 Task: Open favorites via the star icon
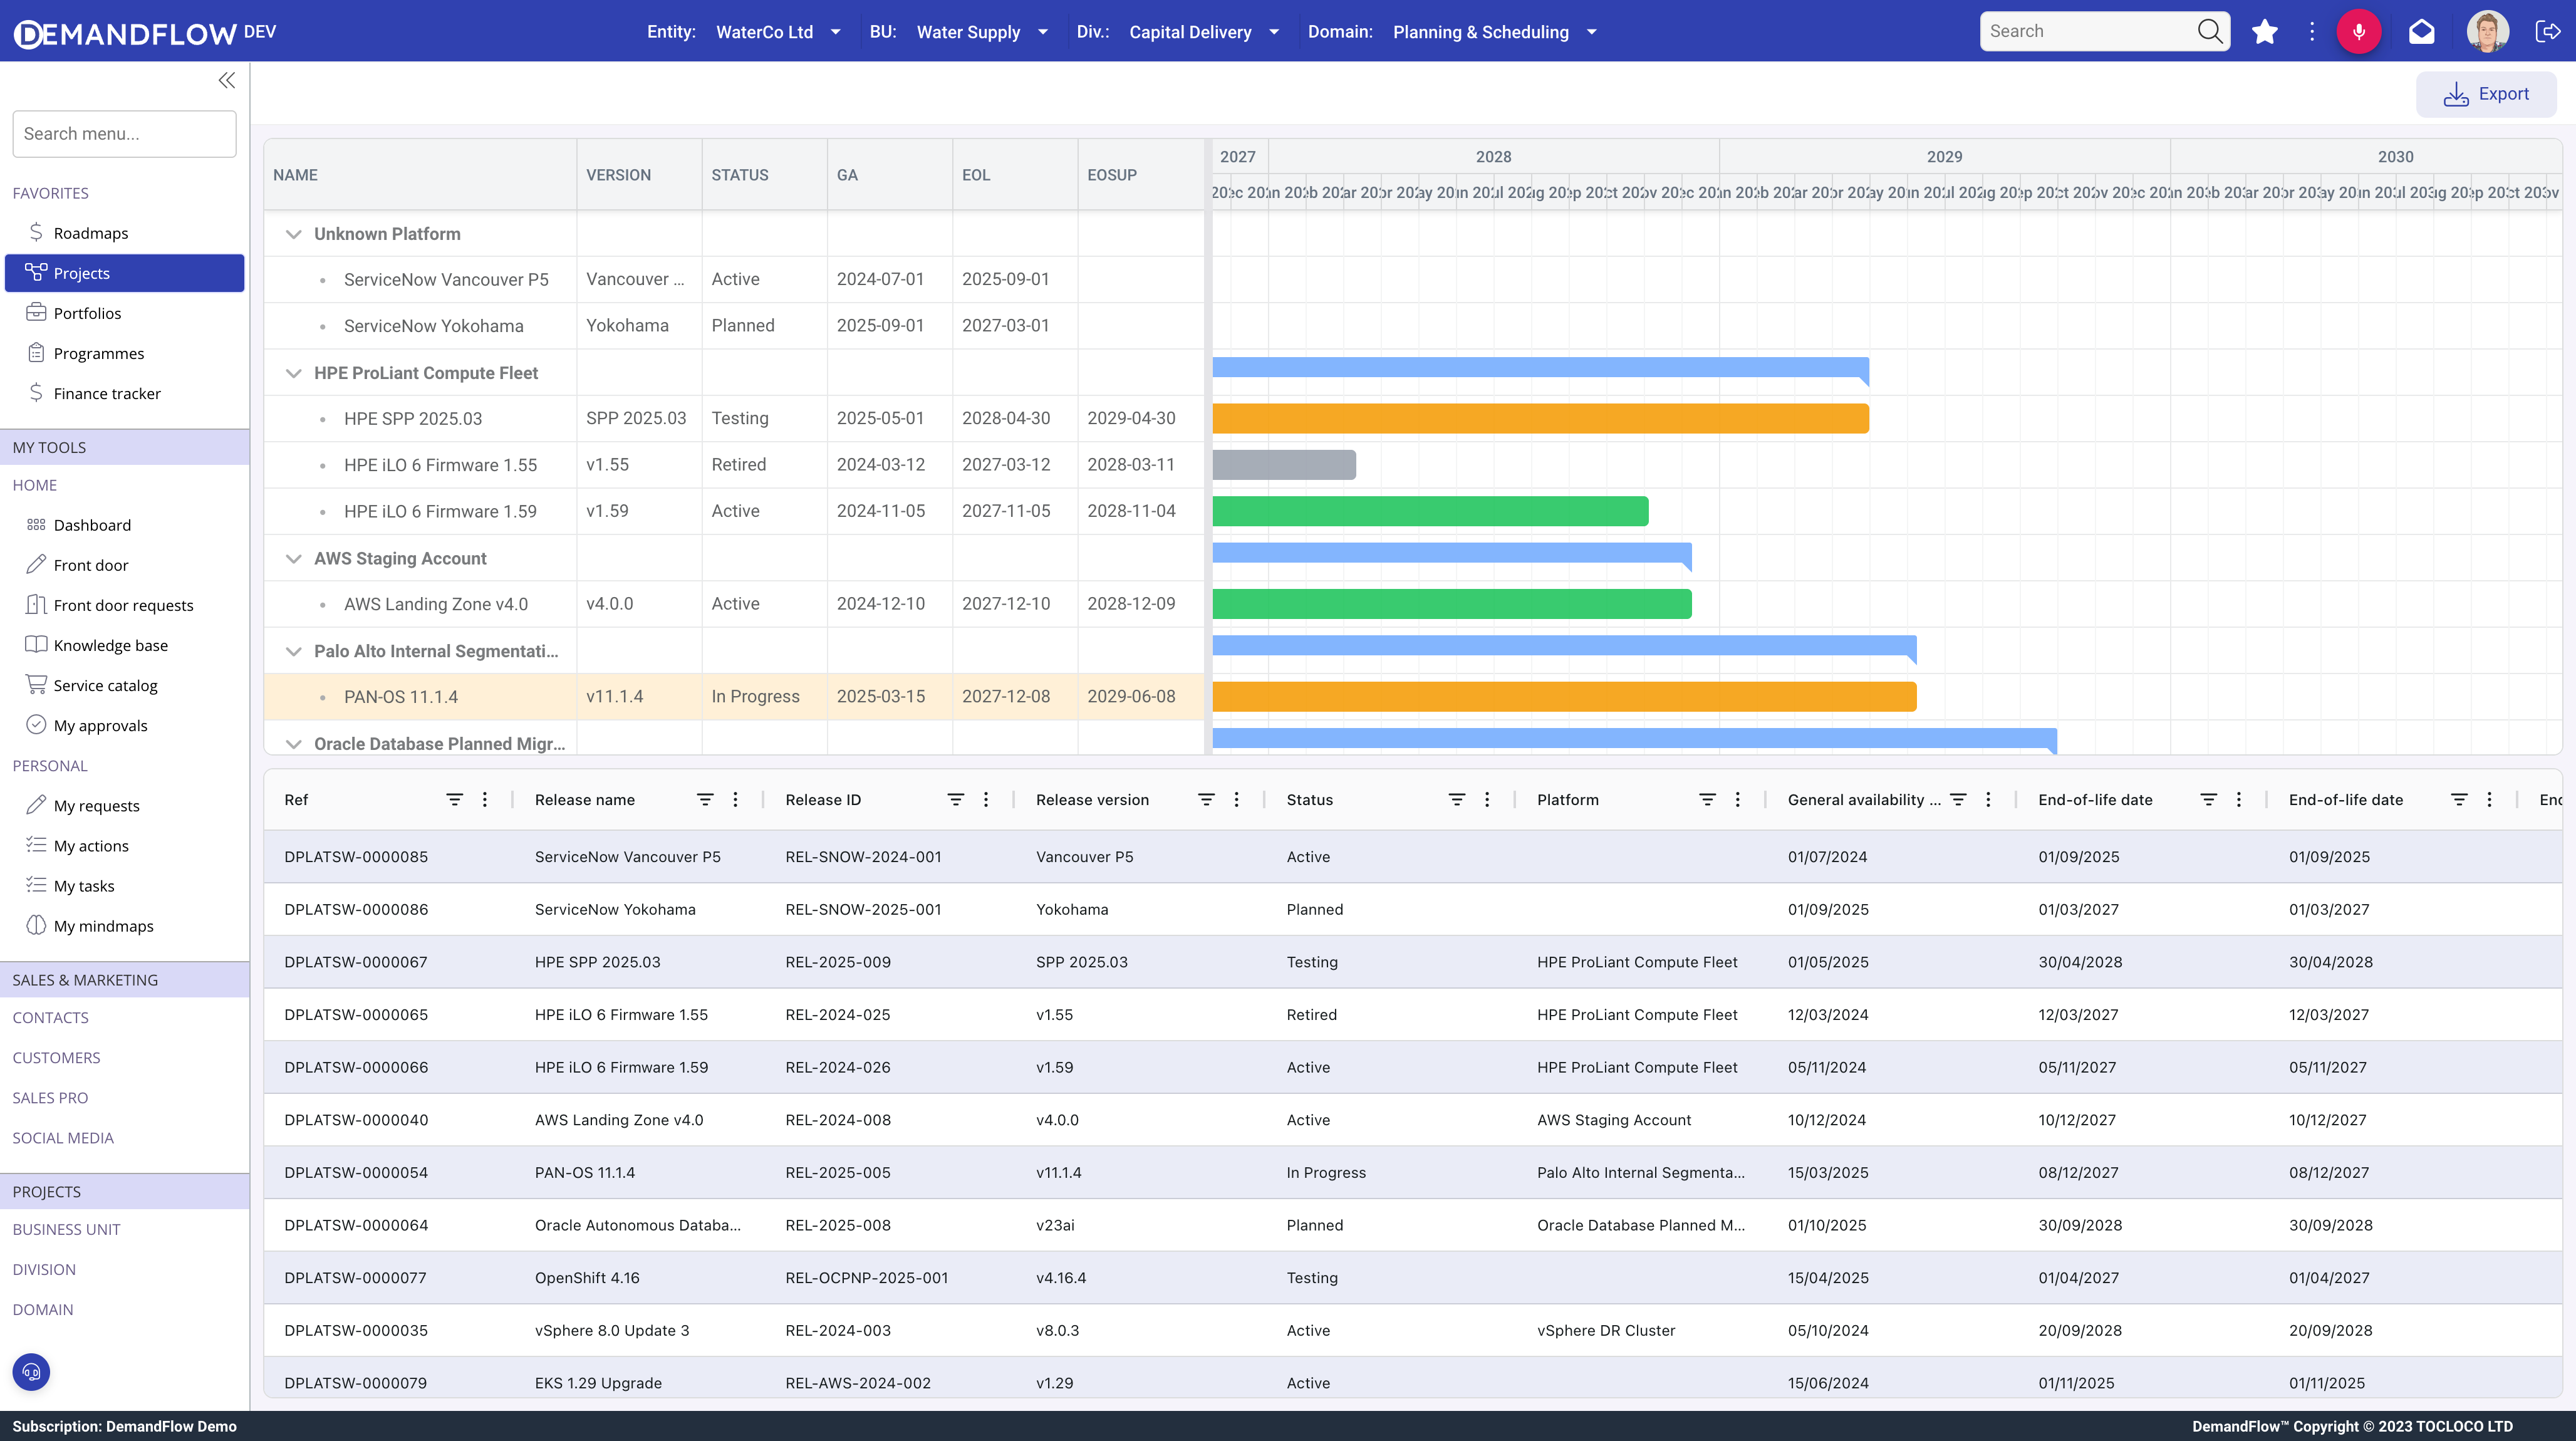point(2264,31)
